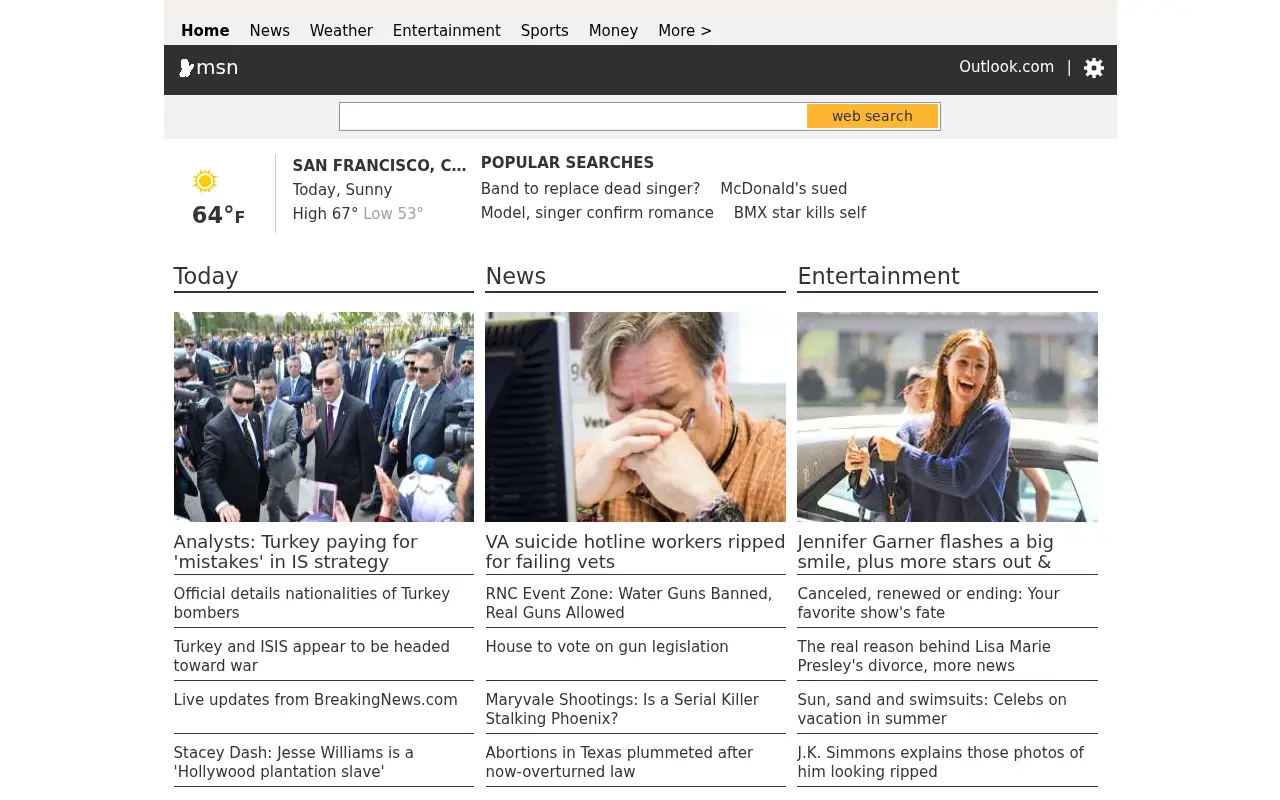The width and height of the screenshot is (1280, 800).
Task: Open 'RNC Event Zone: Water Guns Banned' story
Action: click(629, 603)
